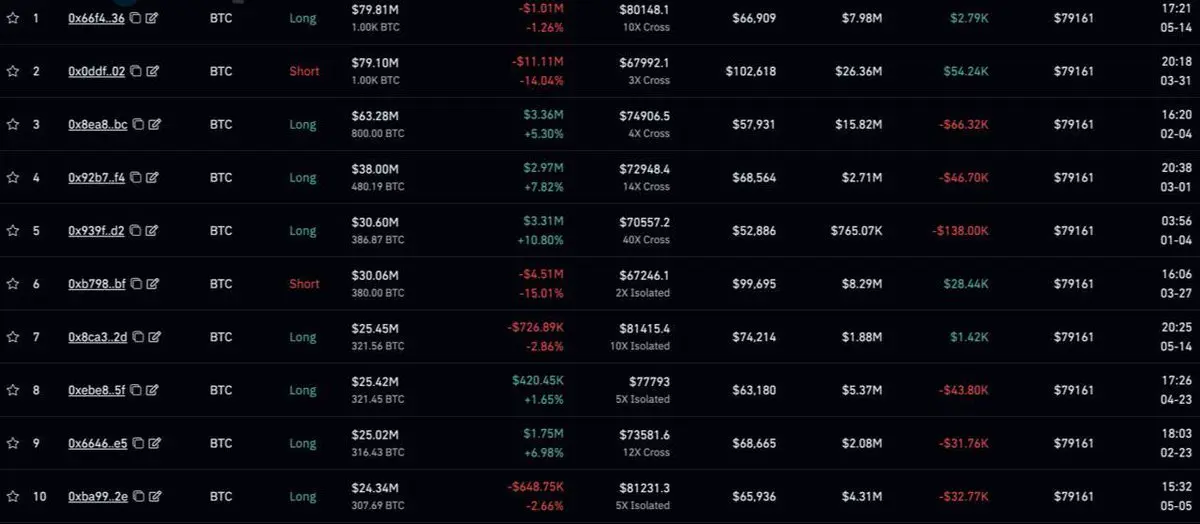Edit note for address 0x92b7..f4
This screenshot has width=1200, height=524.
coord(153,178)
